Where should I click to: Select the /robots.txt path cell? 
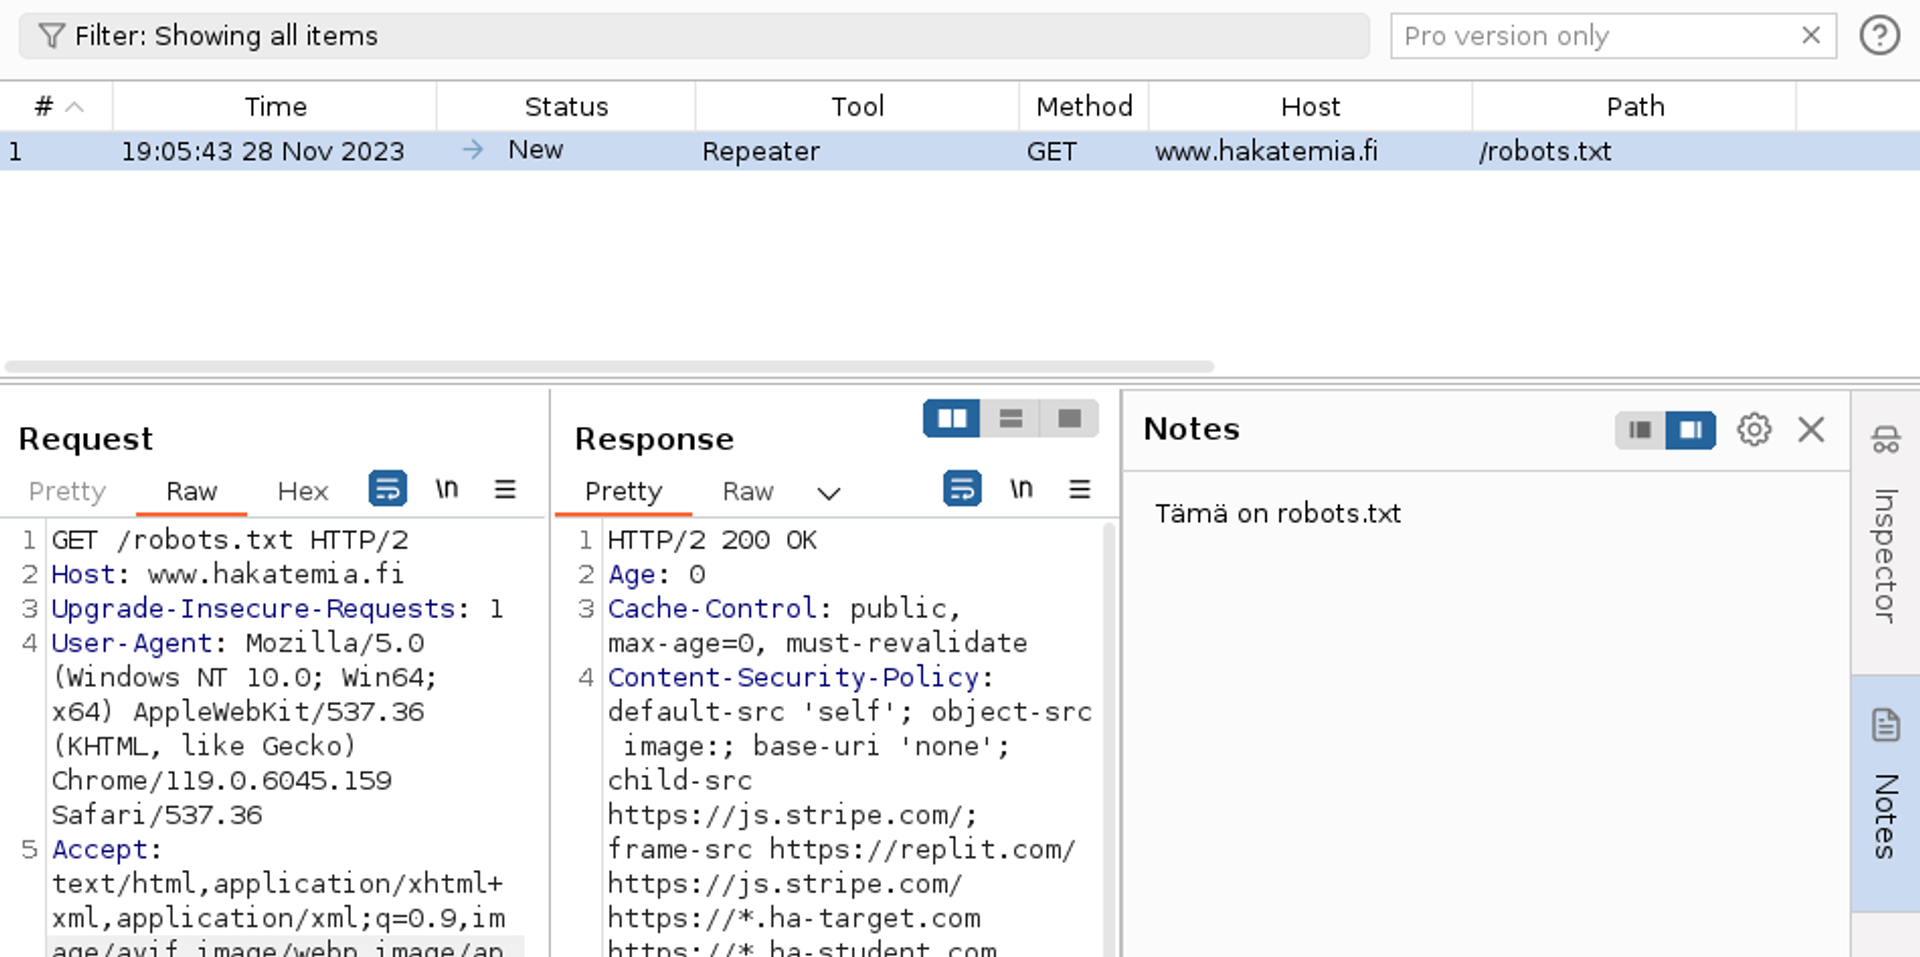(1545, 151)
